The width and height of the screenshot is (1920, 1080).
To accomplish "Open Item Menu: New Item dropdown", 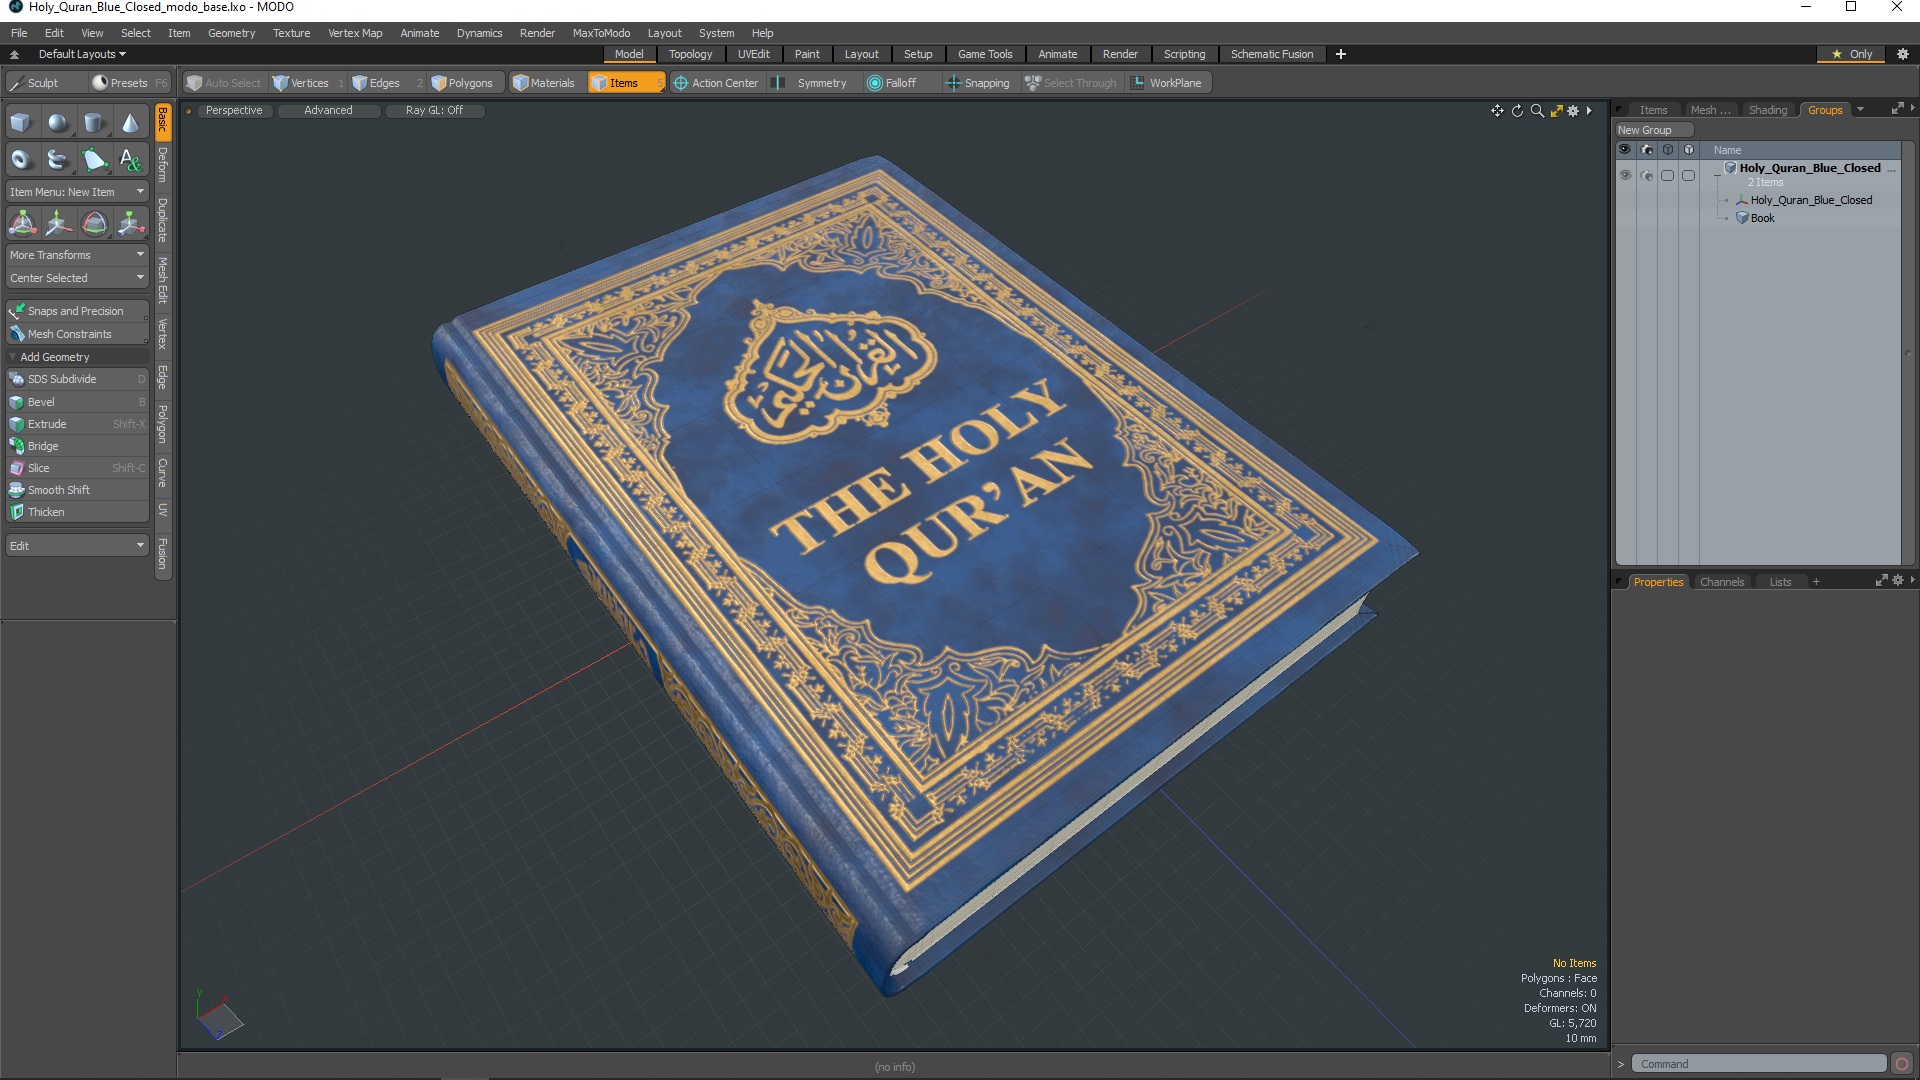I will [x=77, y=192].
